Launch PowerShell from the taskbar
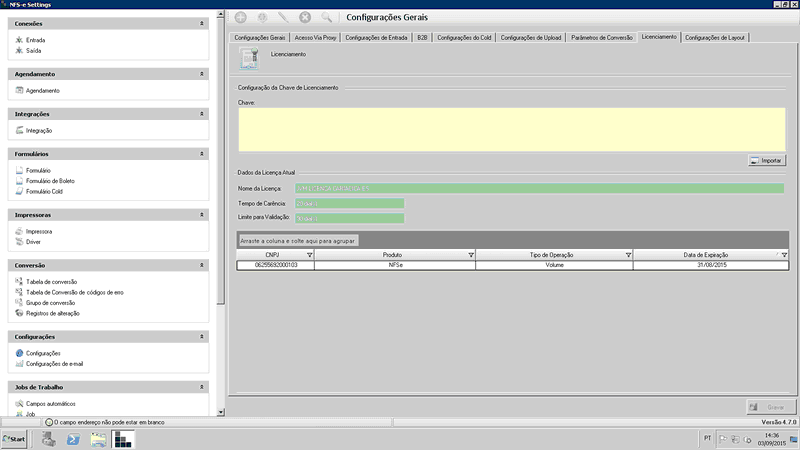Viewport: 800px width, 450px height. (x=73, y=439)
